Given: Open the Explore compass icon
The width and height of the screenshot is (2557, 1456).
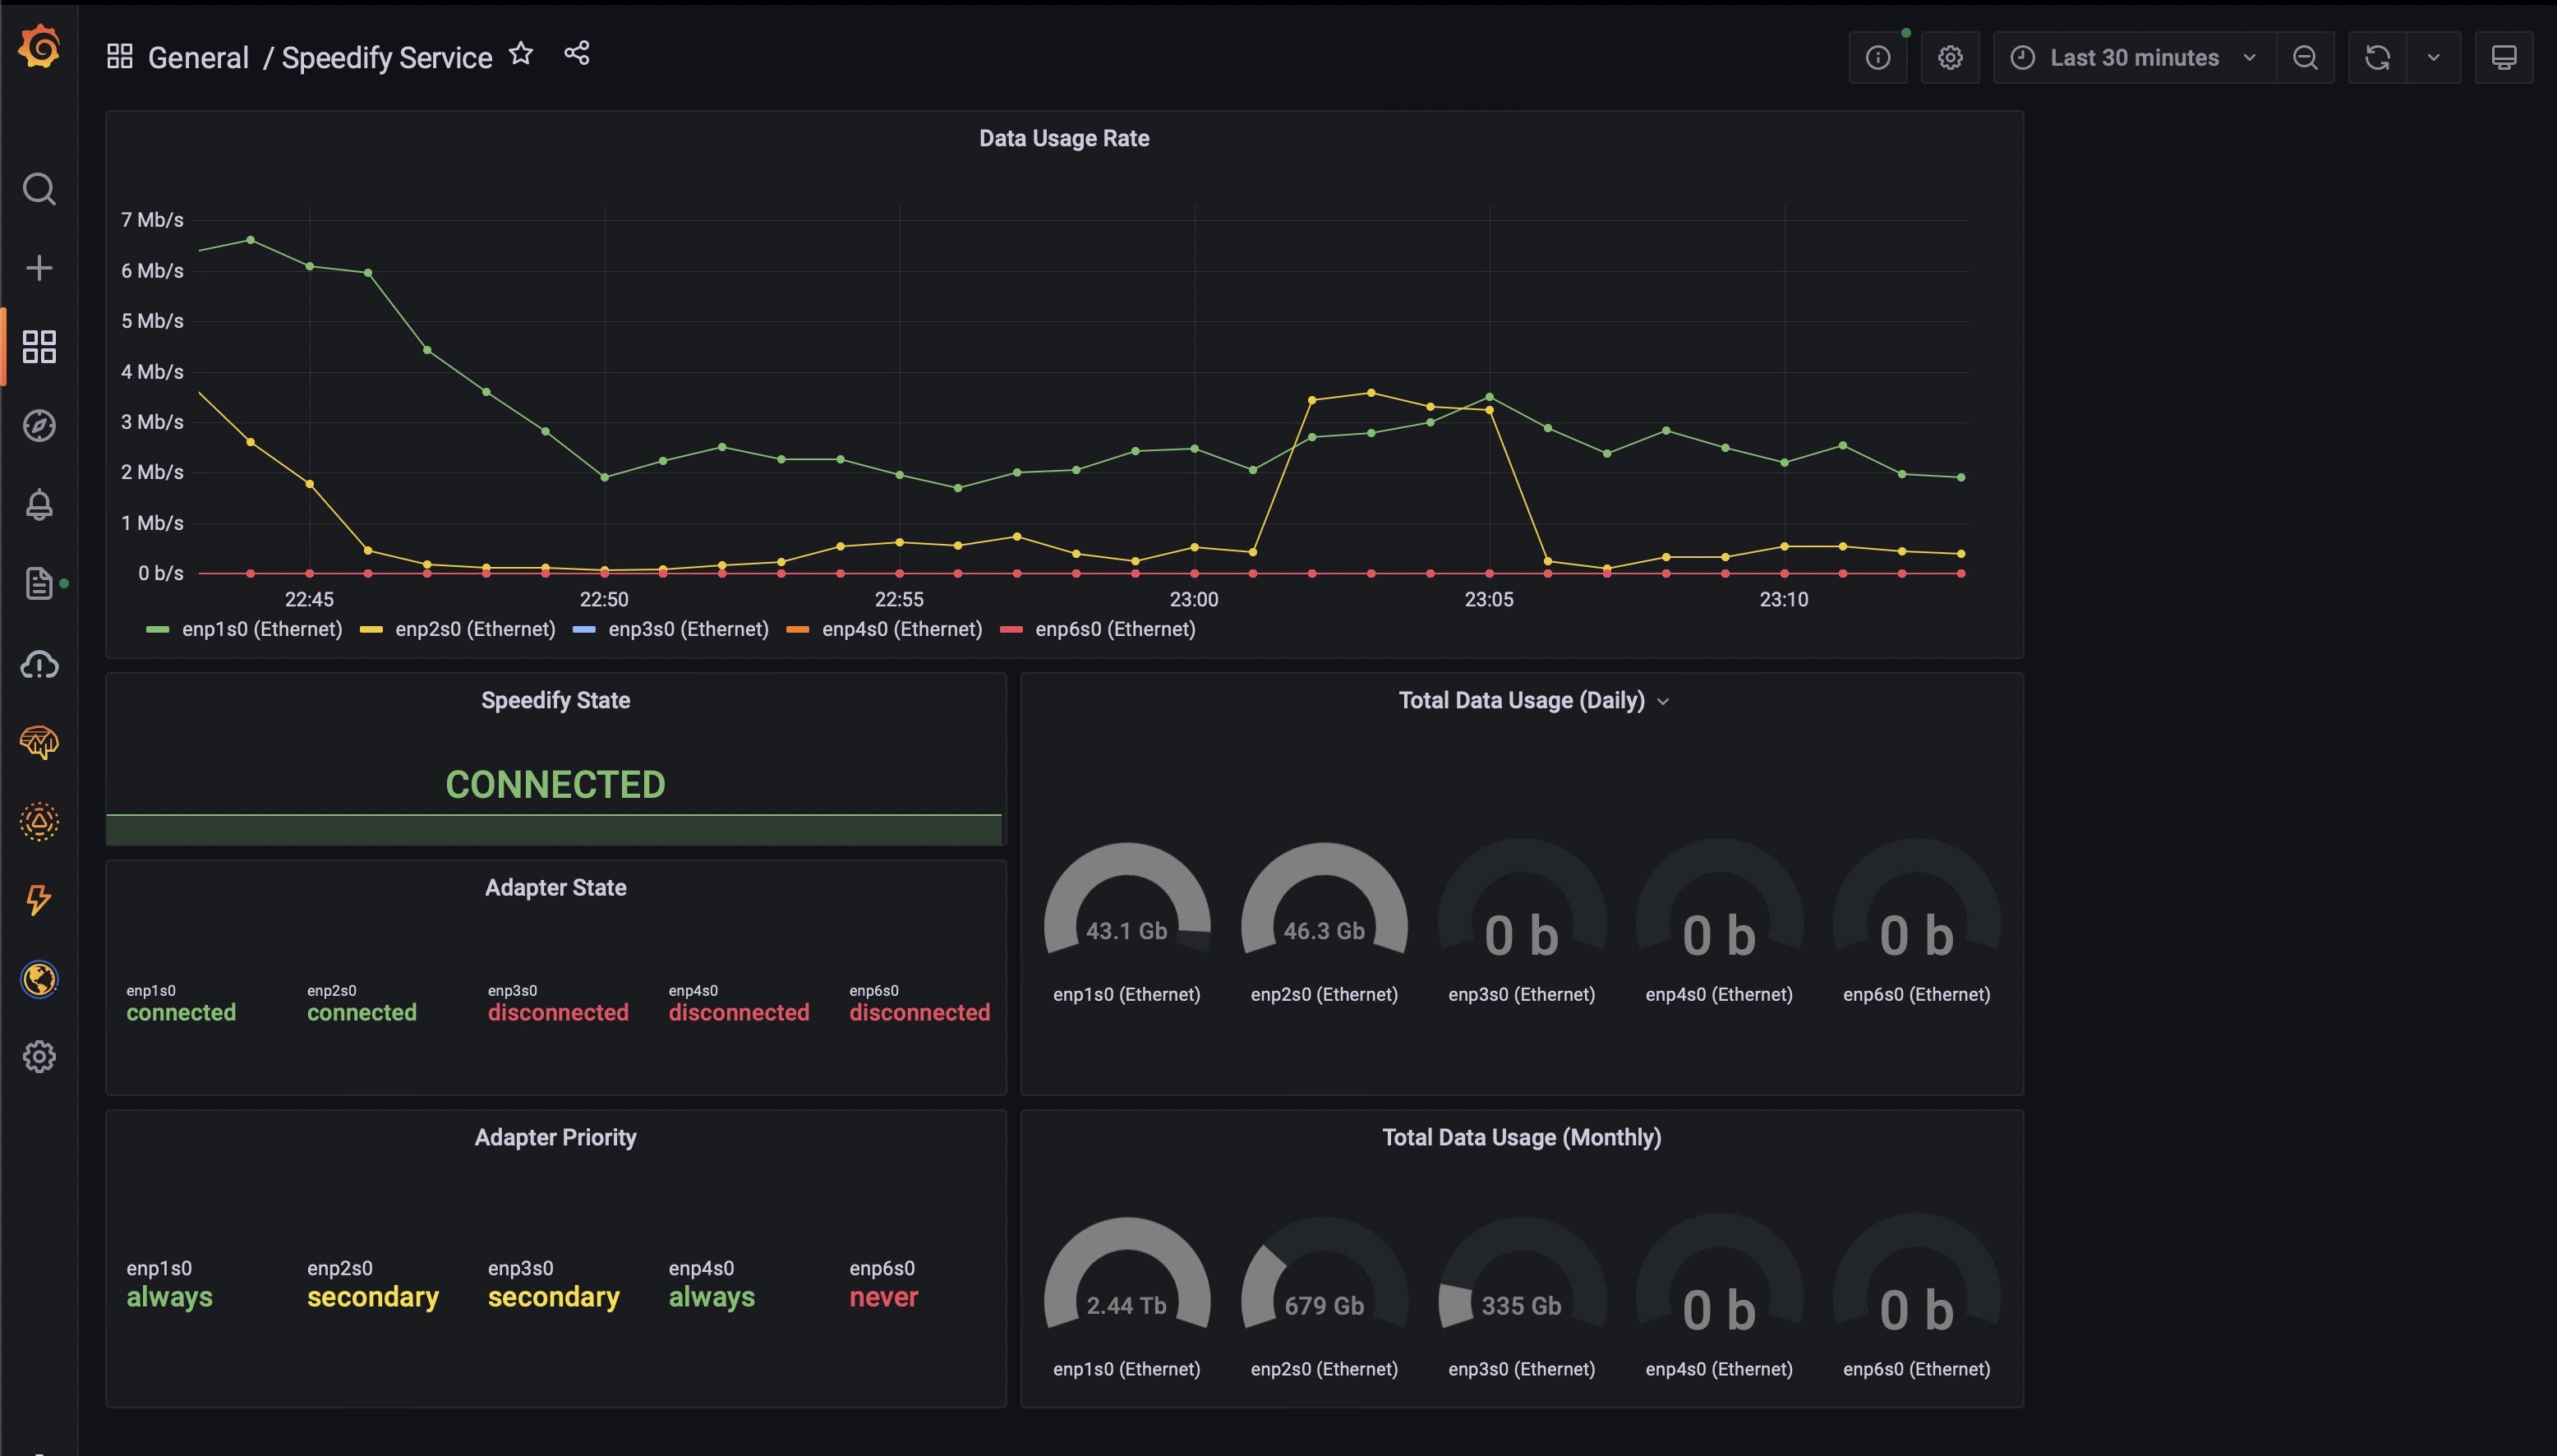Looking at the screenshot, I should coord(39,426).
